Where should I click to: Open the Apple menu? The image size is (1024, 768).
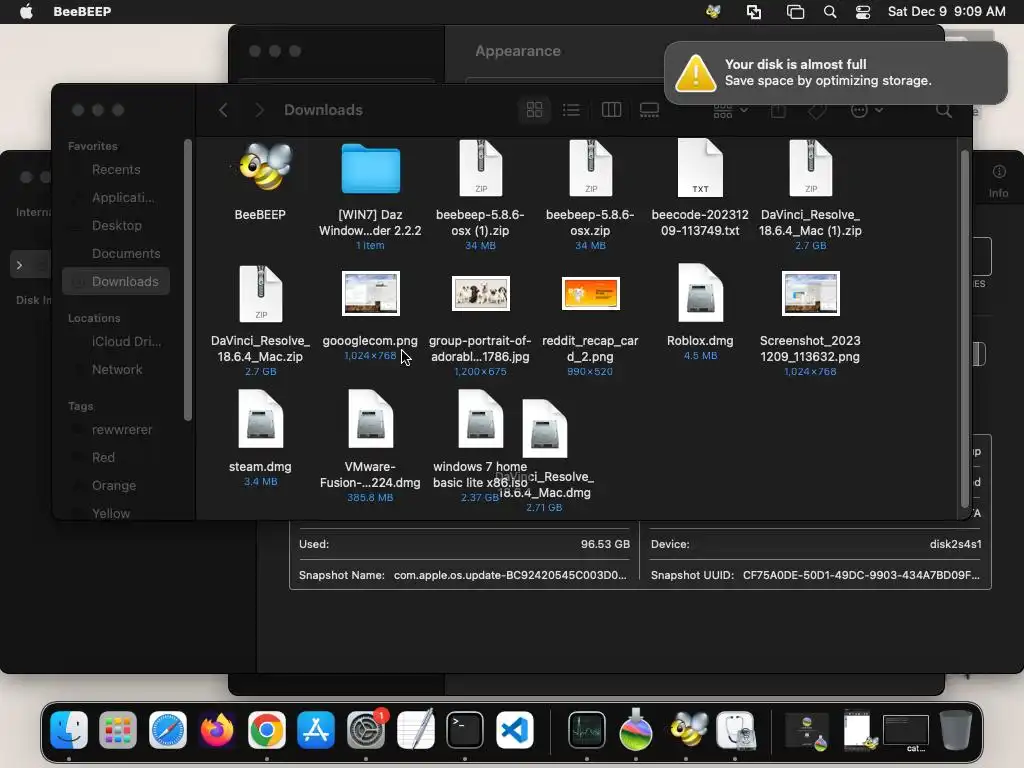click(x=26, y=12)
